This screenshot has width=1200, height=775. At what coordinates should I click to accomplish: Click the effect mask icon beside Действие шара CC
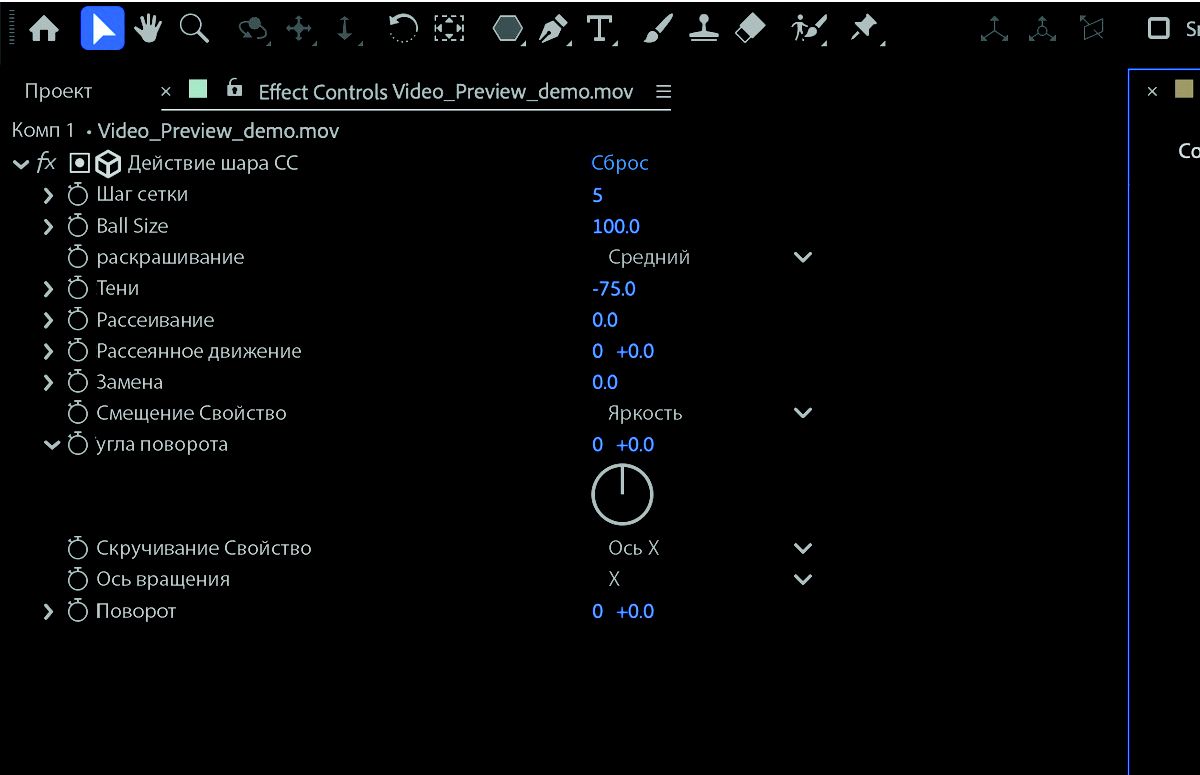(80, 163)
